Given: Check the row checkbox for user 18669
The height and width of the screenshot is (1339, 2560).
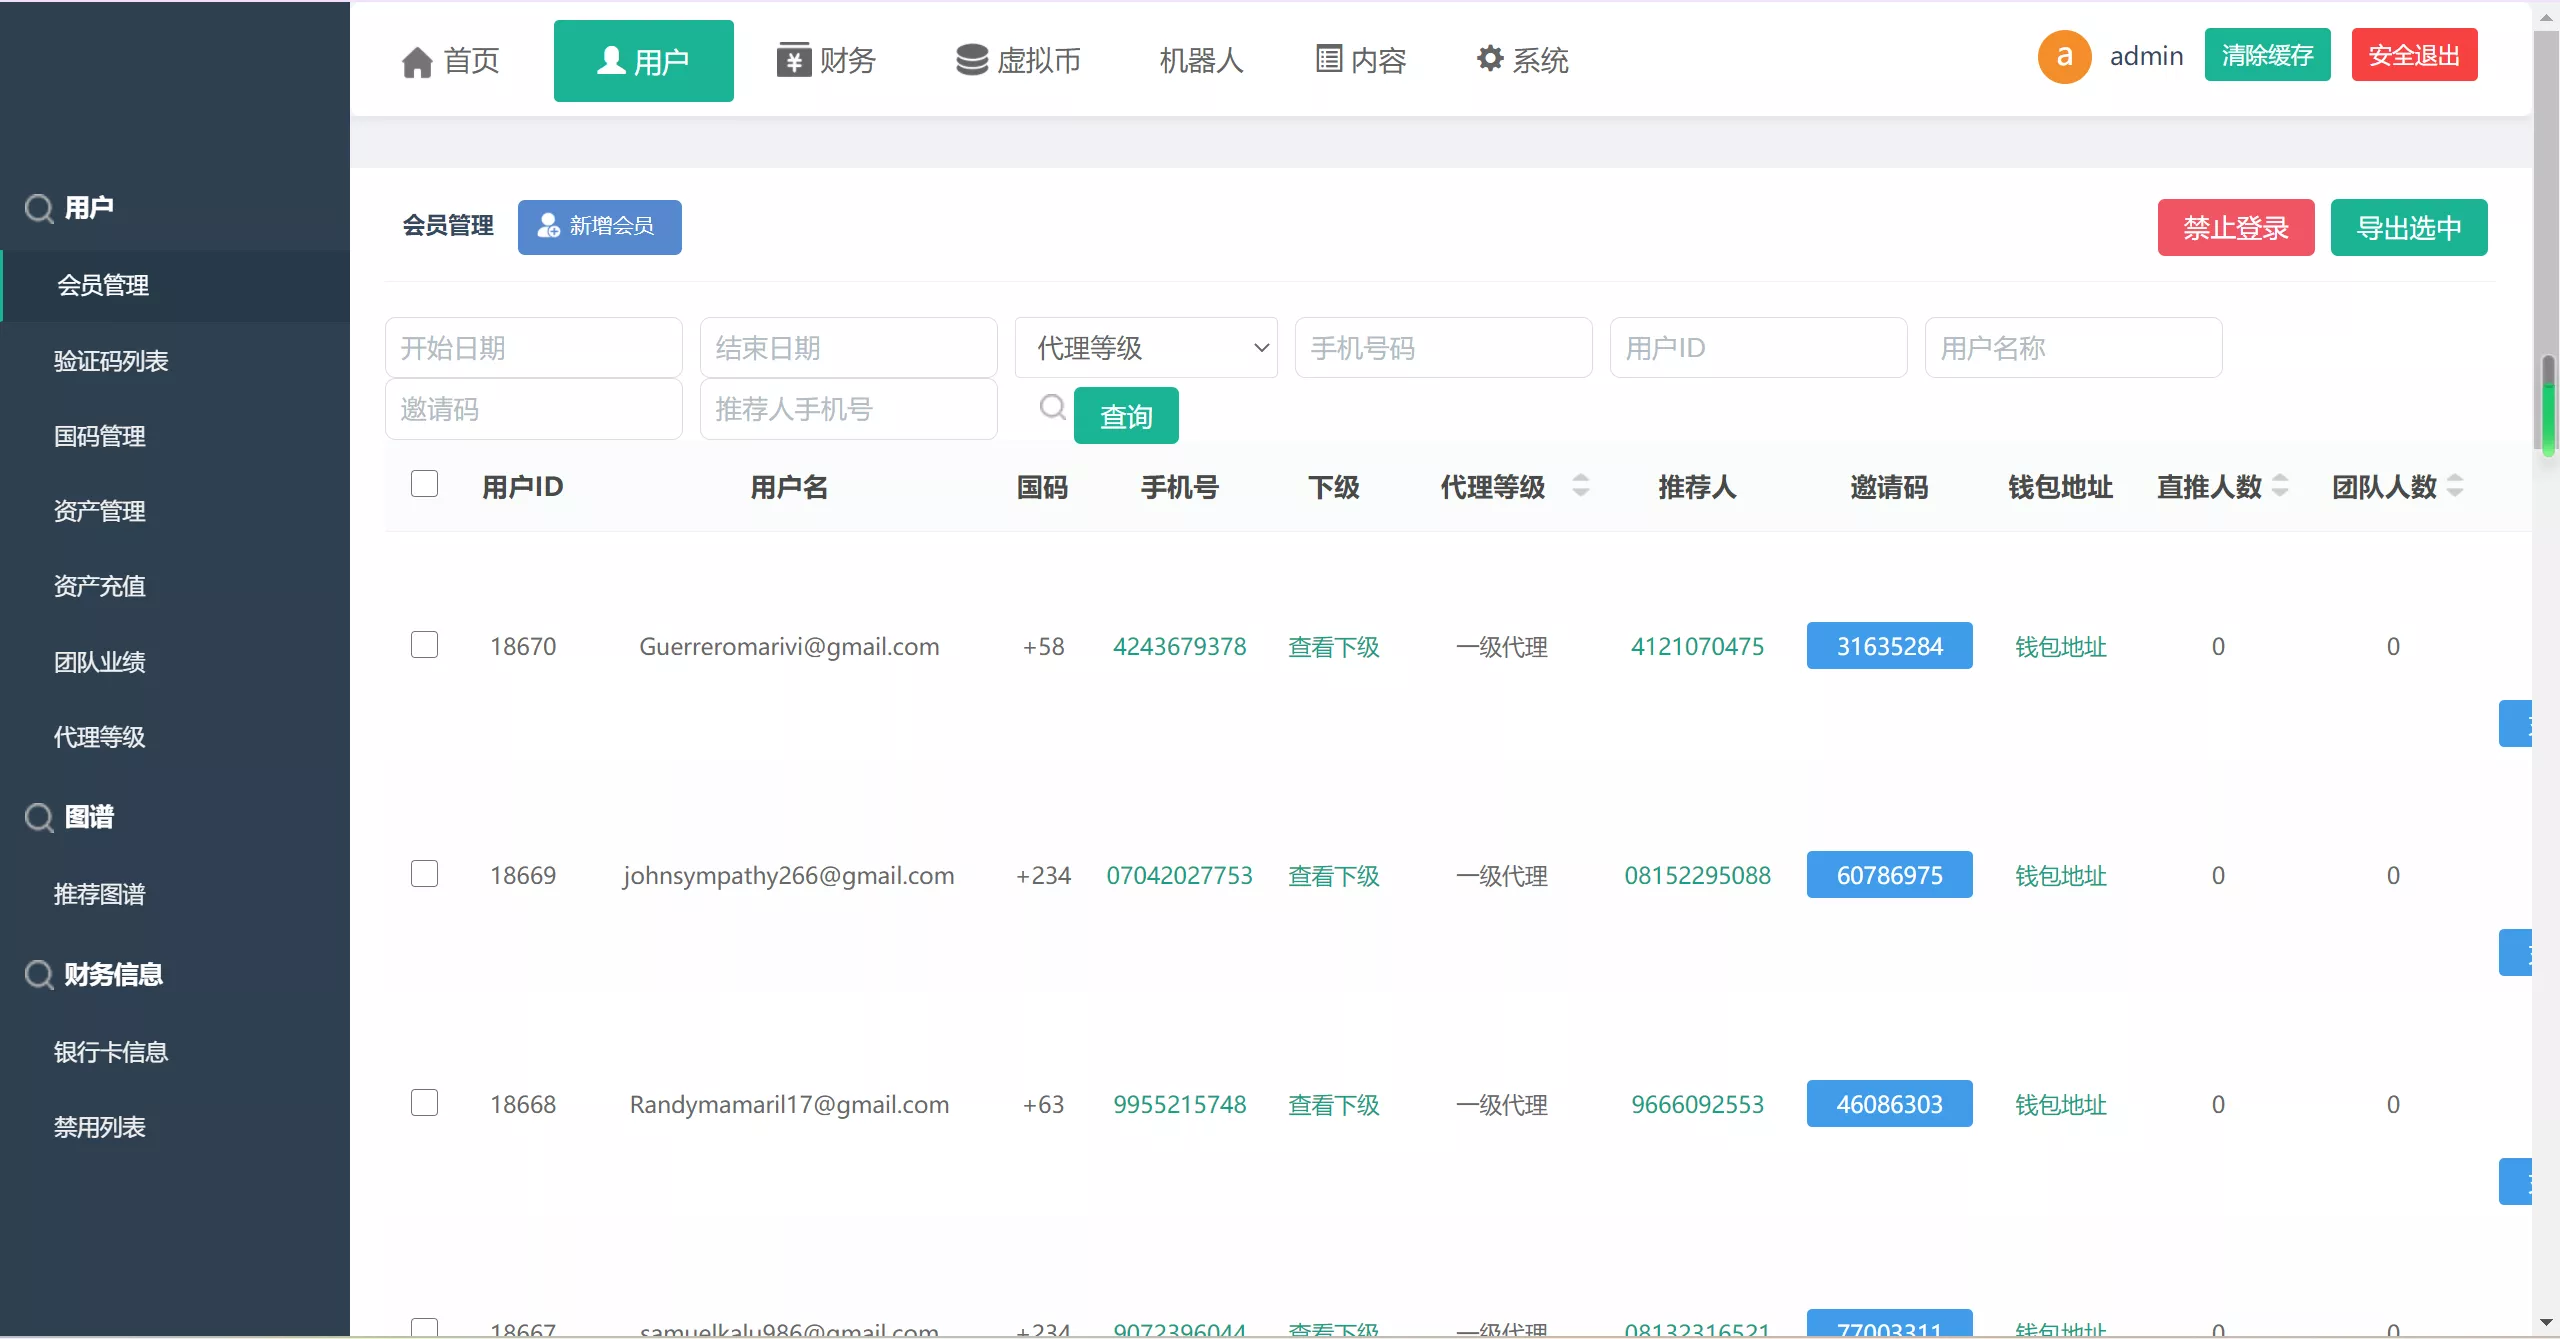Looking at the screenshot, I should pyautogui.click(x=424, y=873).
